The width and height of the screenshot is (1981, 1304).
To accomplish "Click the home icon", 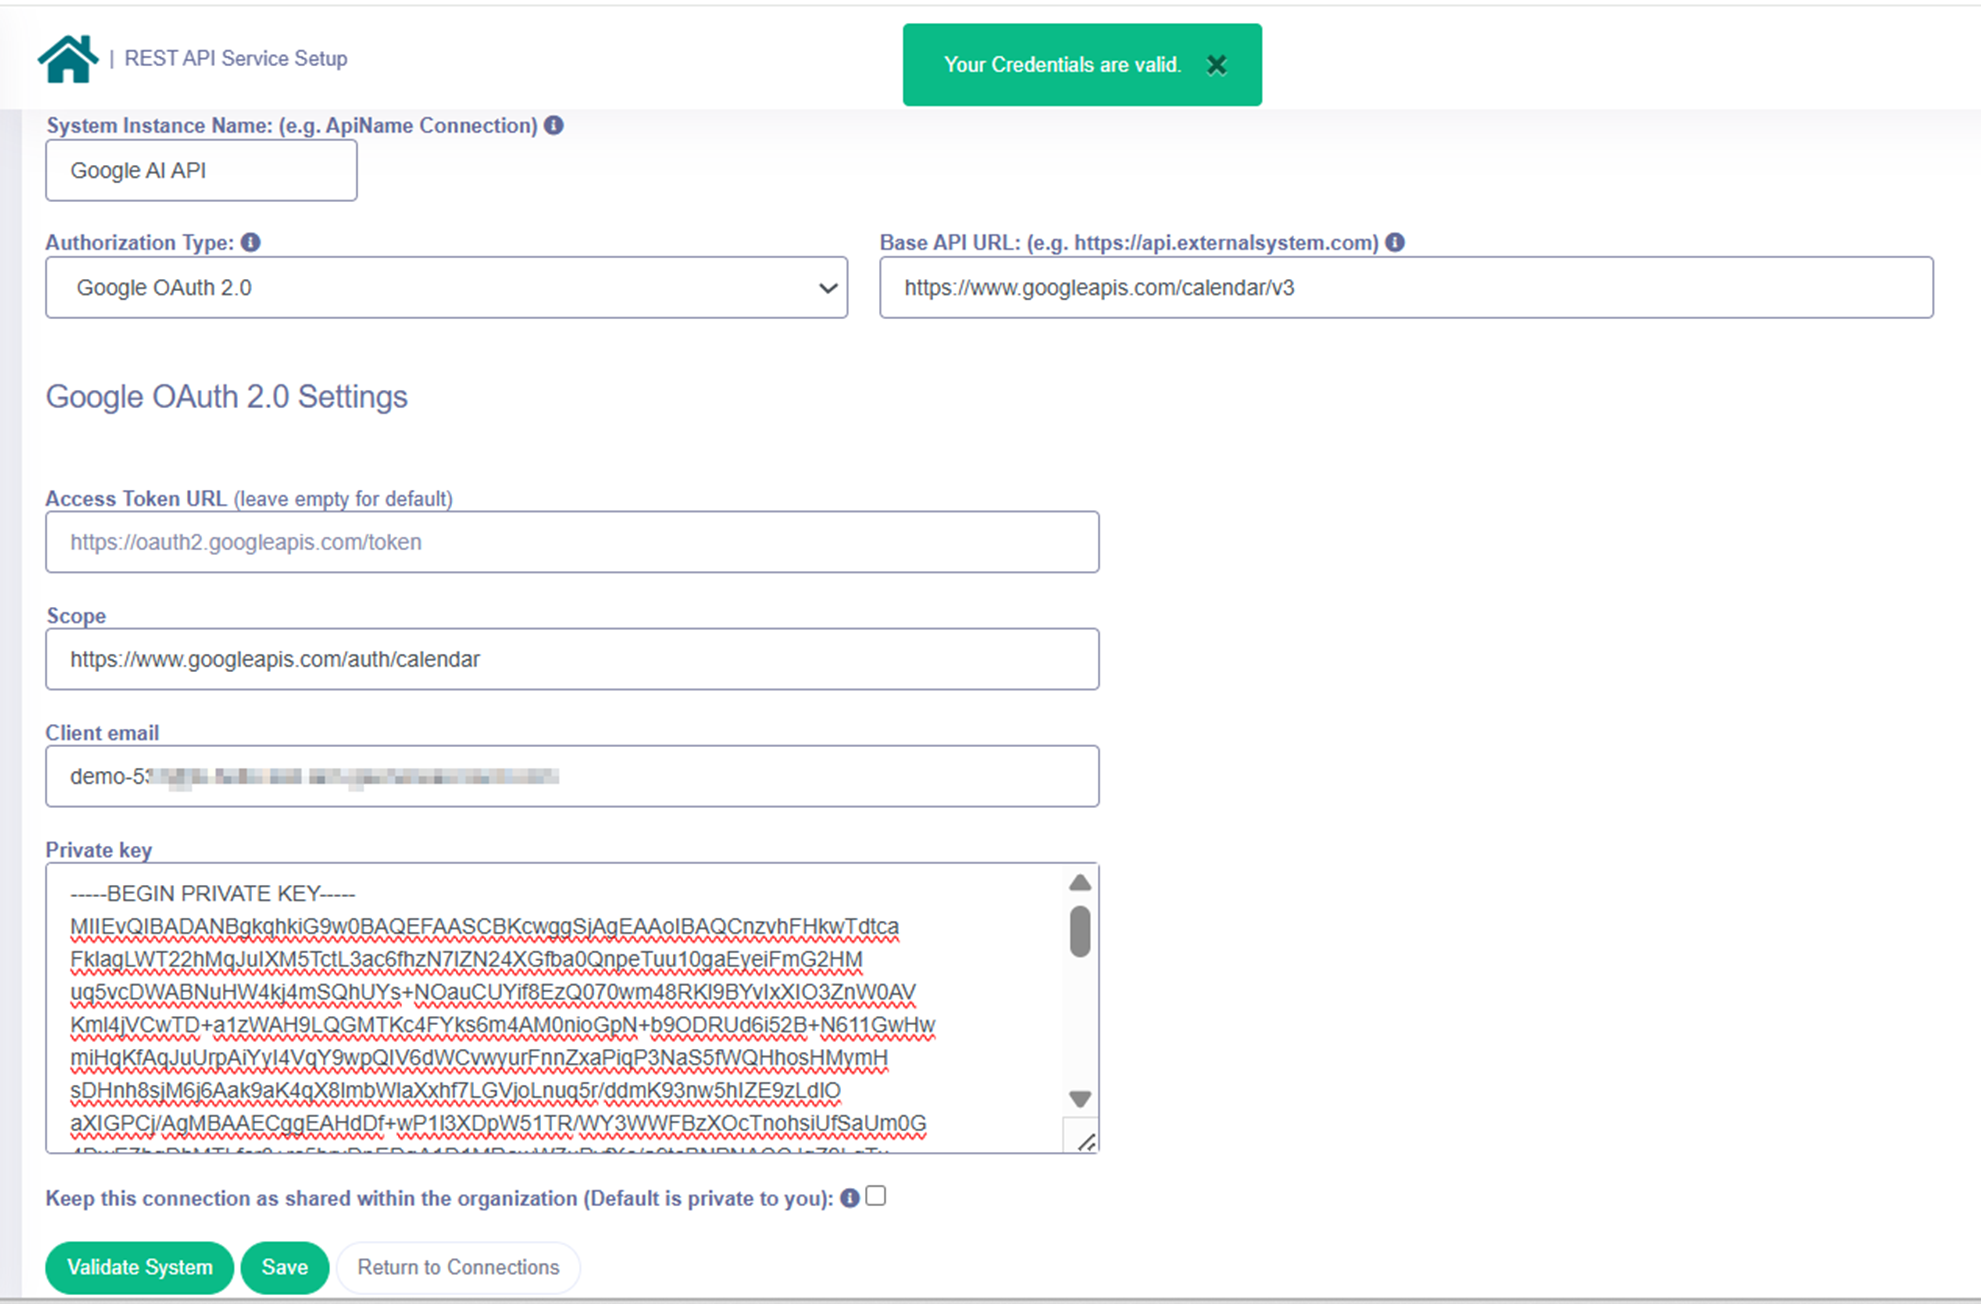I will [68, 59].
